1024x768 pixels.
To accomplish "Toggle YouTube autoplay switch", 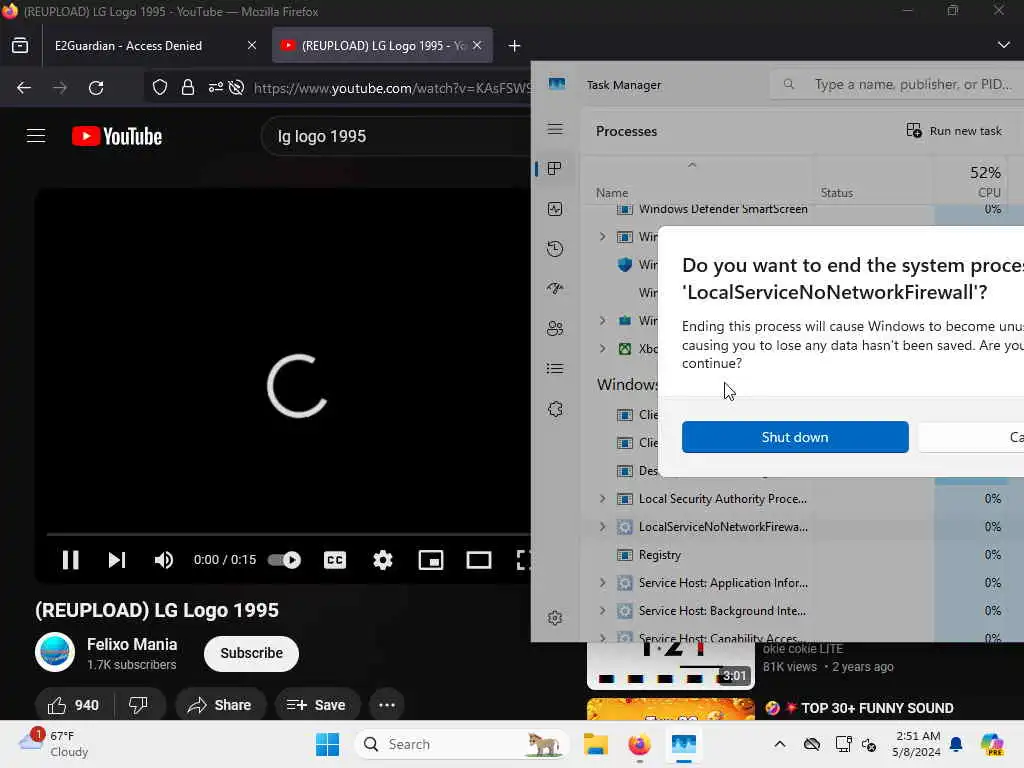I will click(x=284, y=560).
